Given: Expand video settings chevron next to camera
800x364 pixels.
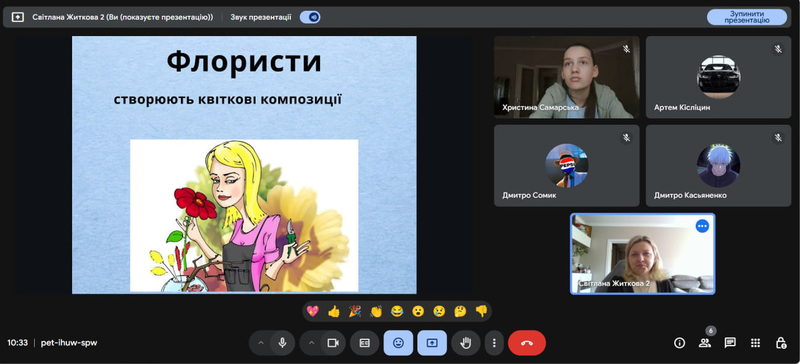Looking at the screenshot, I should point(311,343).
